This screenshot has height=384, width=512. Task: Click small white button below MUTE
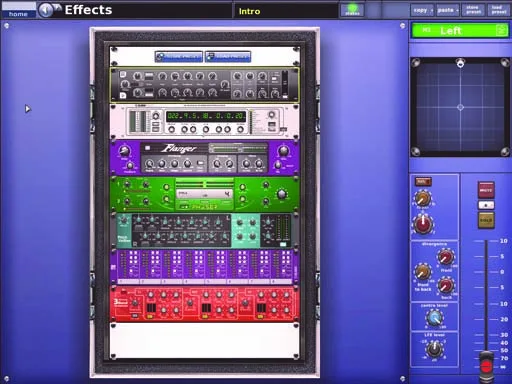[486, 205]
